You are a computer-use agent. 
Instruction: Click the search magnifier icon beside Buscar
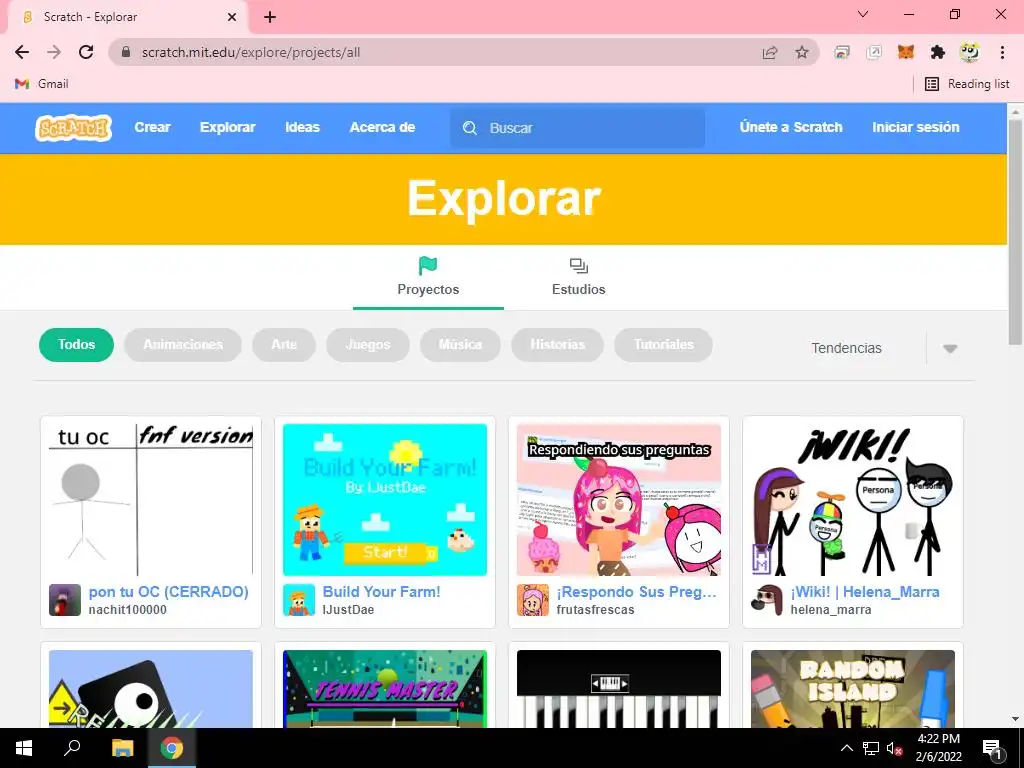(x=470, y=128)
